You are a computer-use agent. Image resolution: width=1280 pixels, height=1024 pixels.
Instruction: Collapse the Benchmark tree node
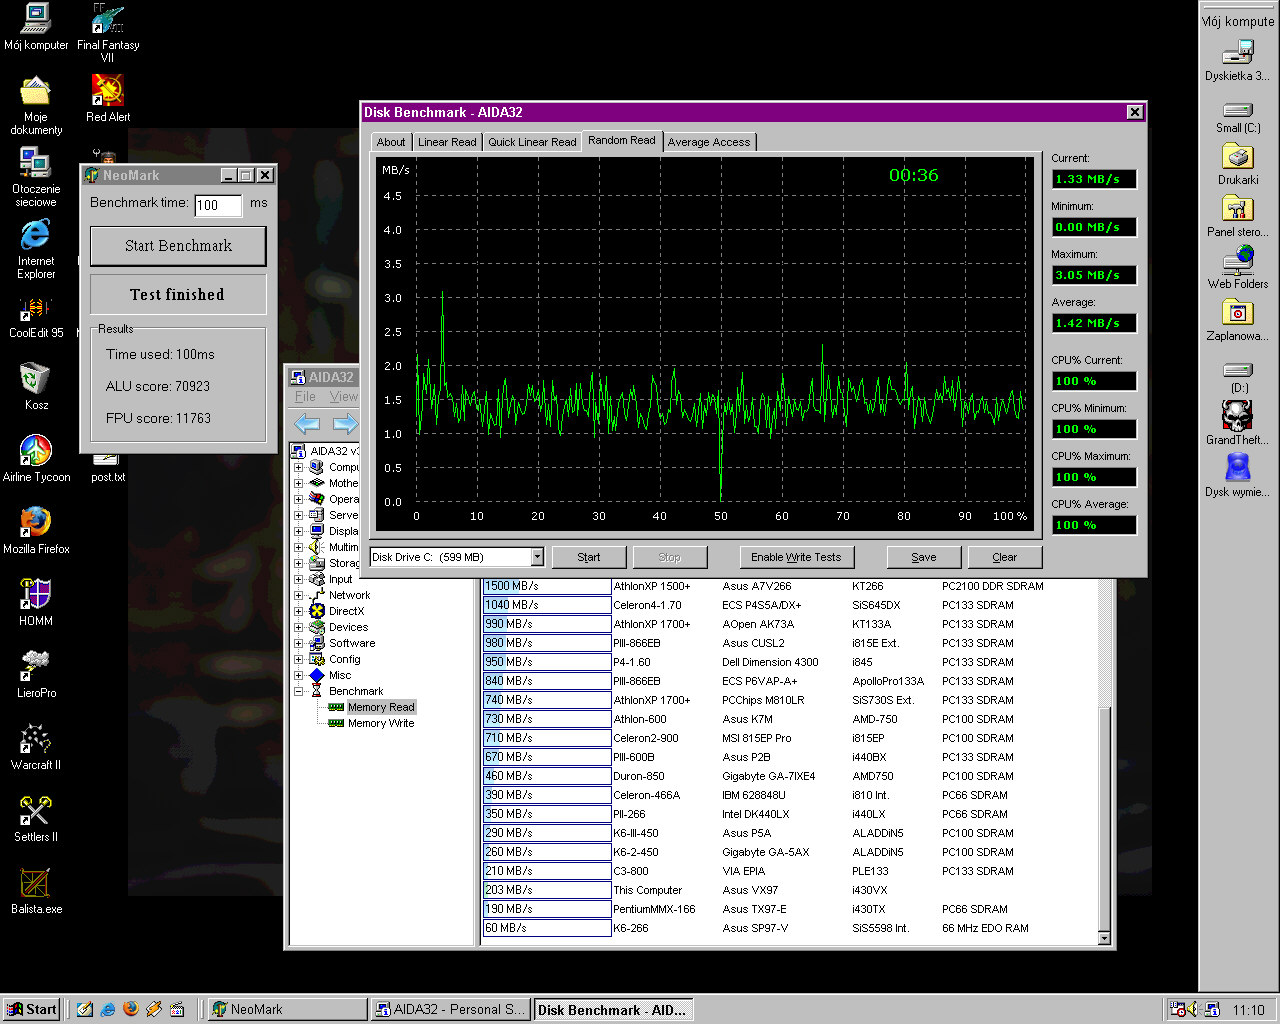point(298,691)
